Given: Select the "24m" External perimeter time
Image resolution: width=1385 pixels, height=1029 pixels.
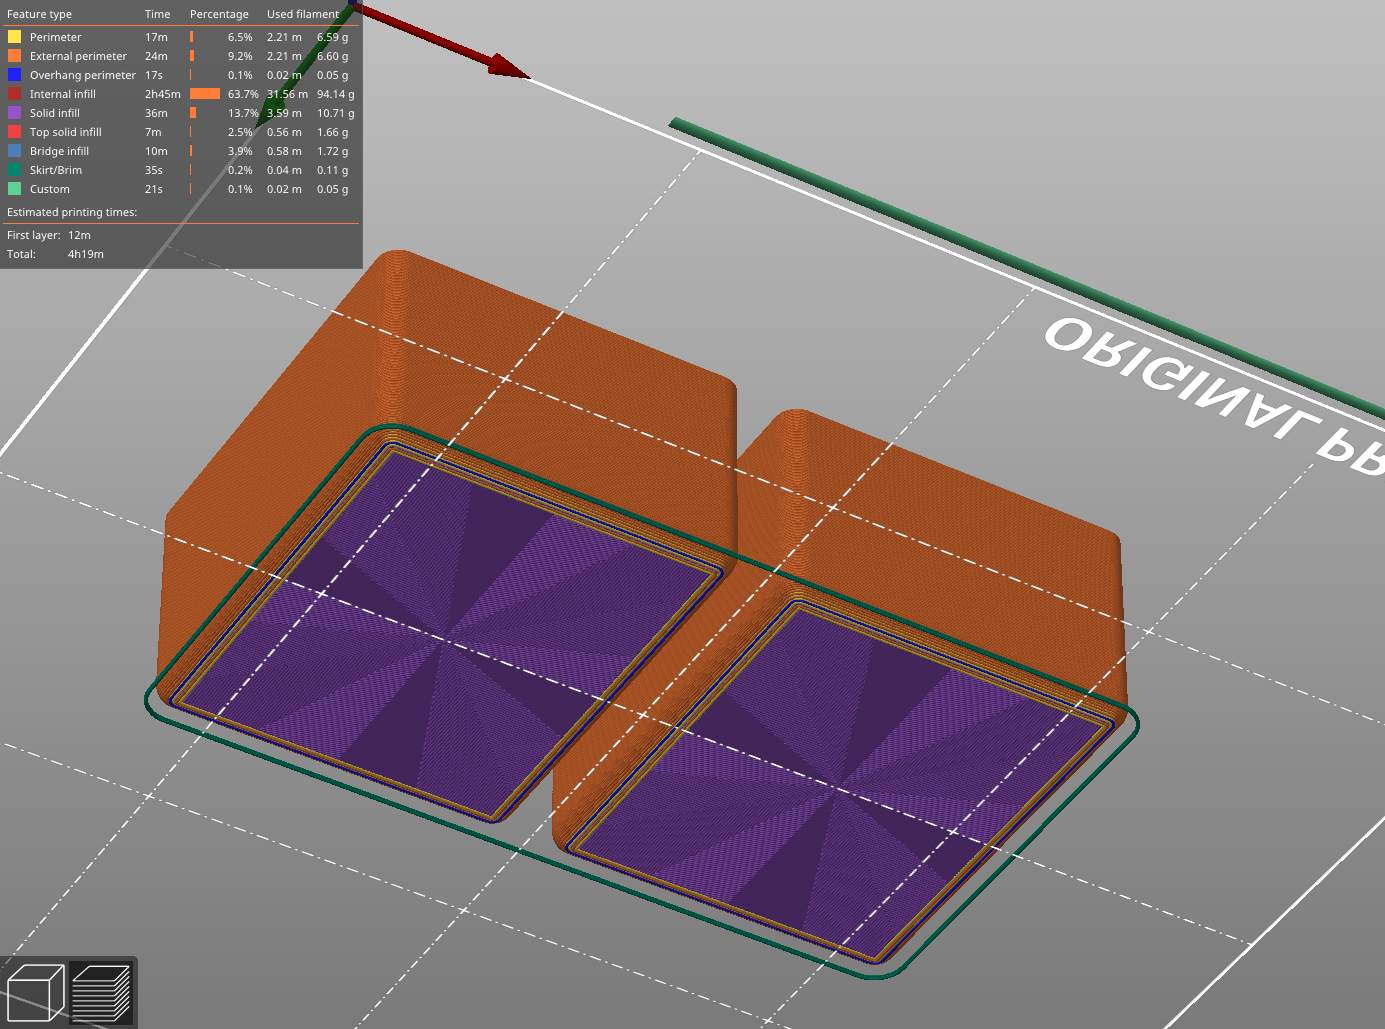Looking at the screenshot, I should (x=156, y=56).
